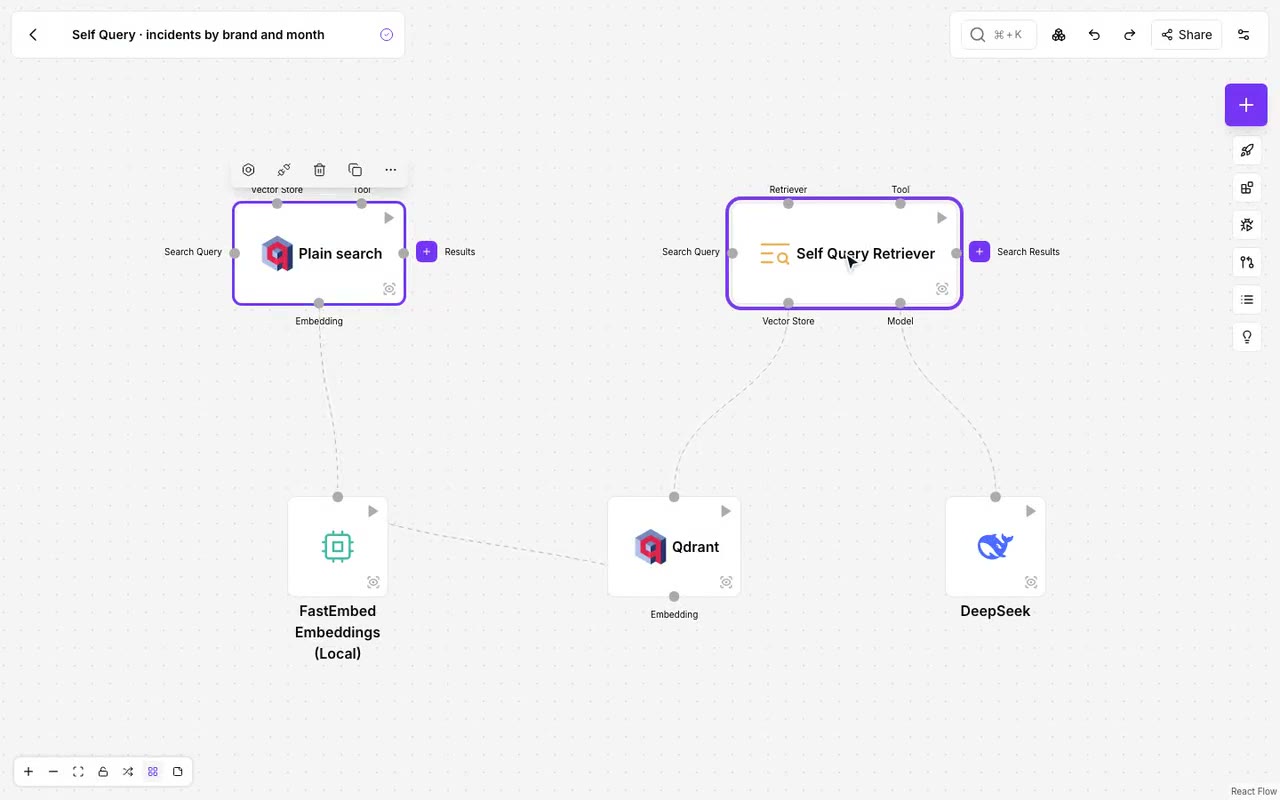Open the bug debug panel
The image size is (1280, 800).
[1247, 225]
